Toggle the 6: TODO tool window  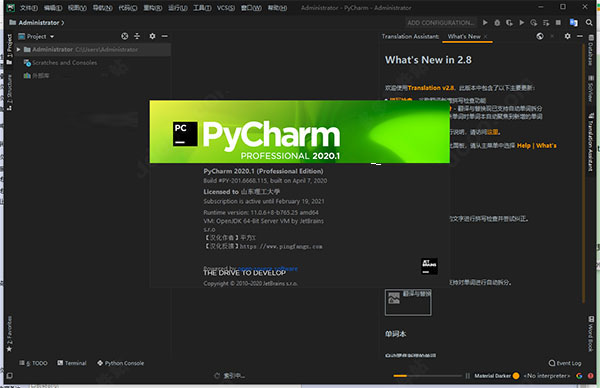[x=34, y=363]
